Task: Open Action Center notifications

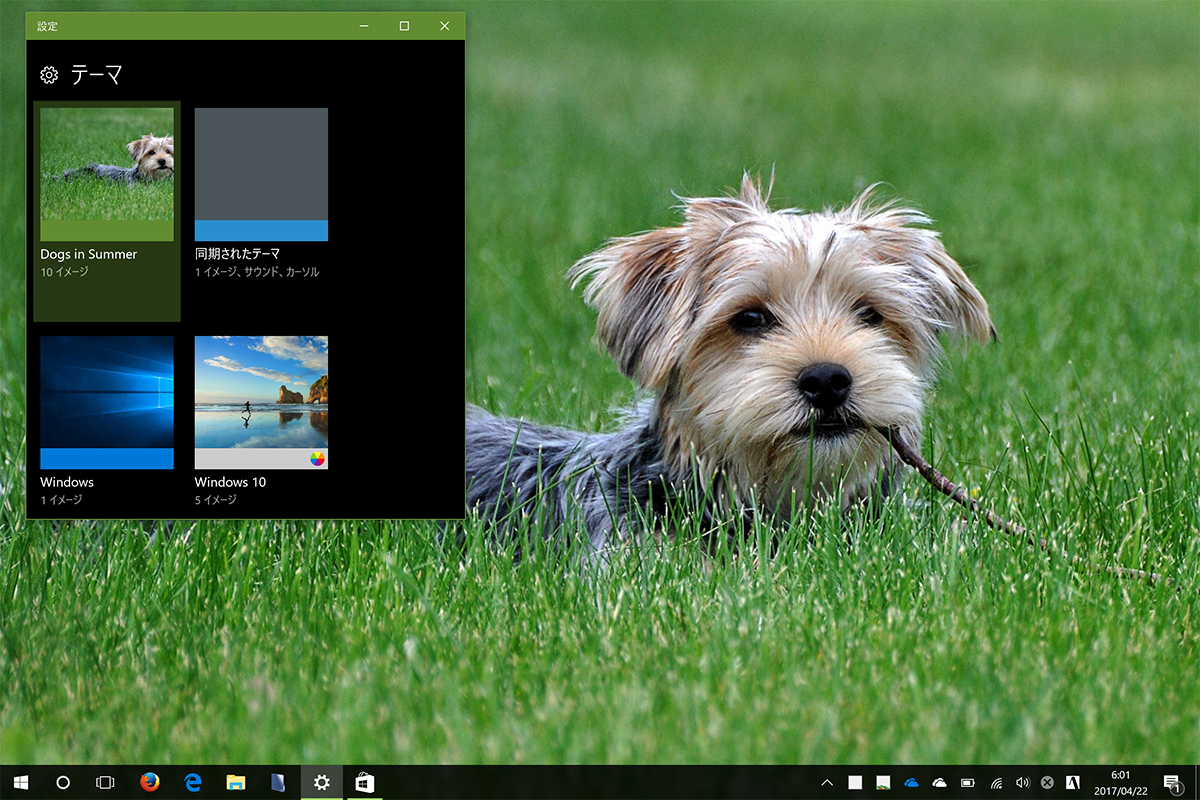Action: (x=1172, y=782)
